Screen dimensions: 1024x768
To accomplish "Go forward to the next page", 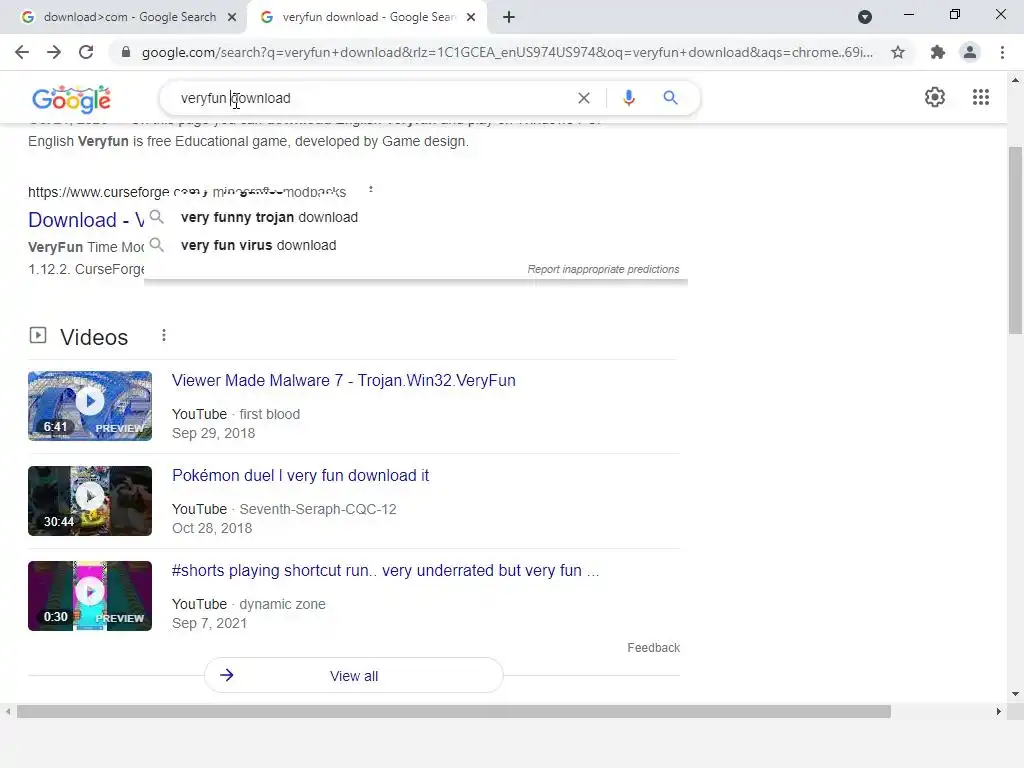I will click(x=54, y=52).
